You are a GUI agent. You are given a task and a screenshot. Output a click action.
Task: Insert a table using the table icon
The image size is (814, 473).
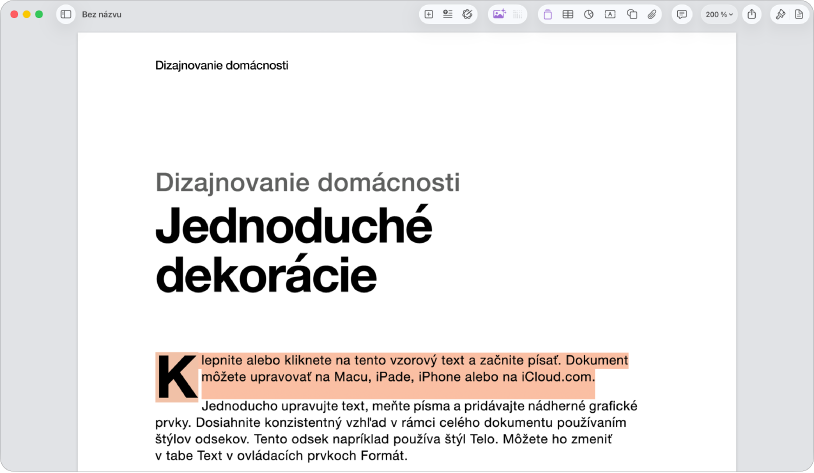(568, 15)
